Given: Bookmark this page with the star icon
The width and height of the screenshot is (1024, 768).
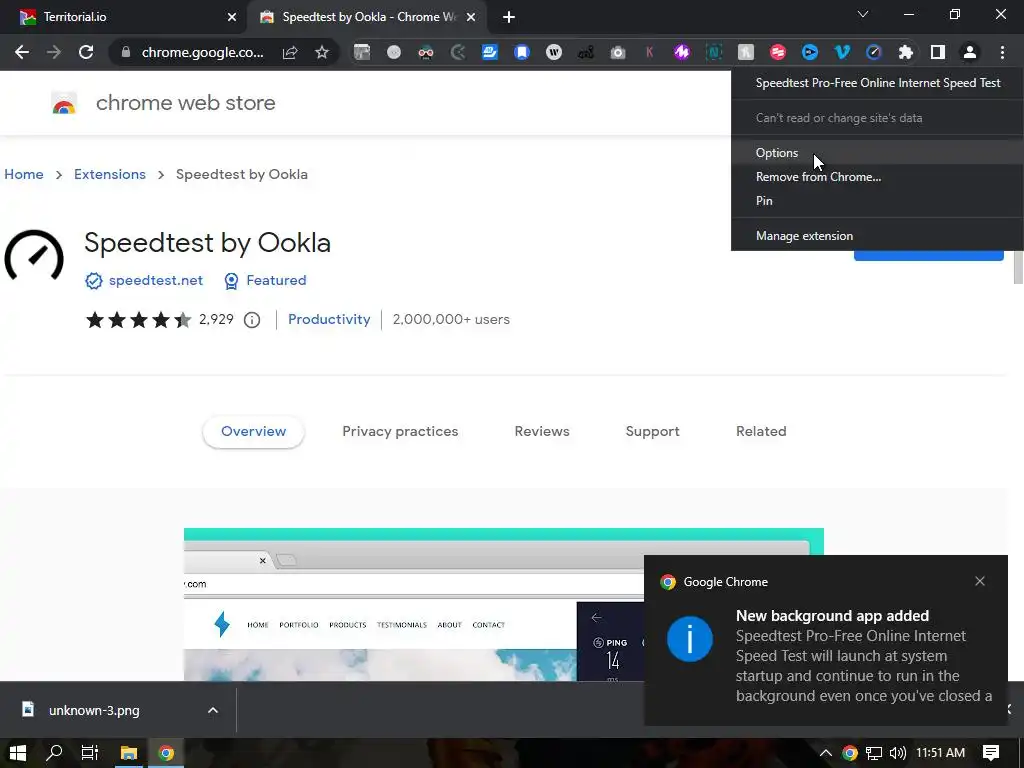Looking at the screenshot, I should 322,52.
